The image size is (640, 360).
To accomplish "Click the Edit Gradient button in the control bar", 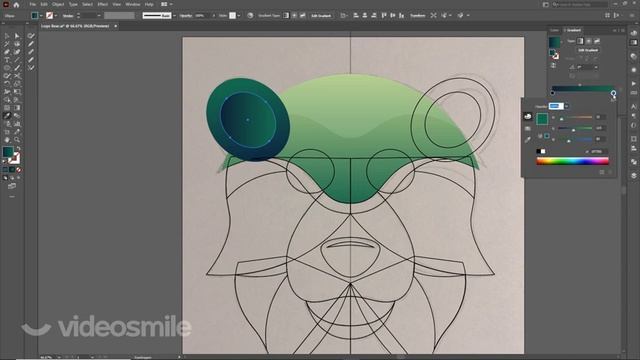I will [x=321, y=16].
